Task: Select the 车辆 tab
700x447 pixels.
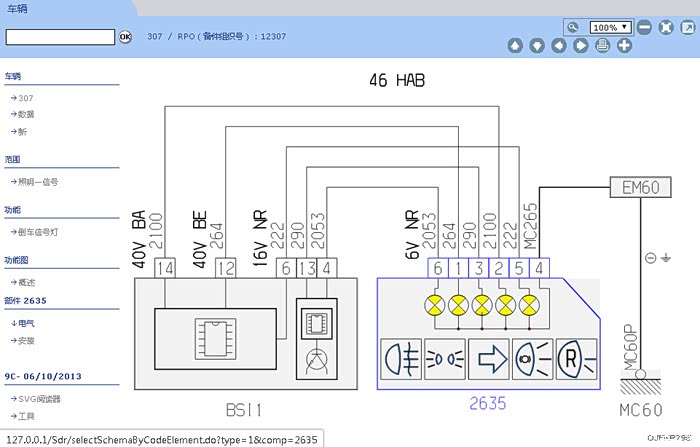Action: [x=20, y=7]
